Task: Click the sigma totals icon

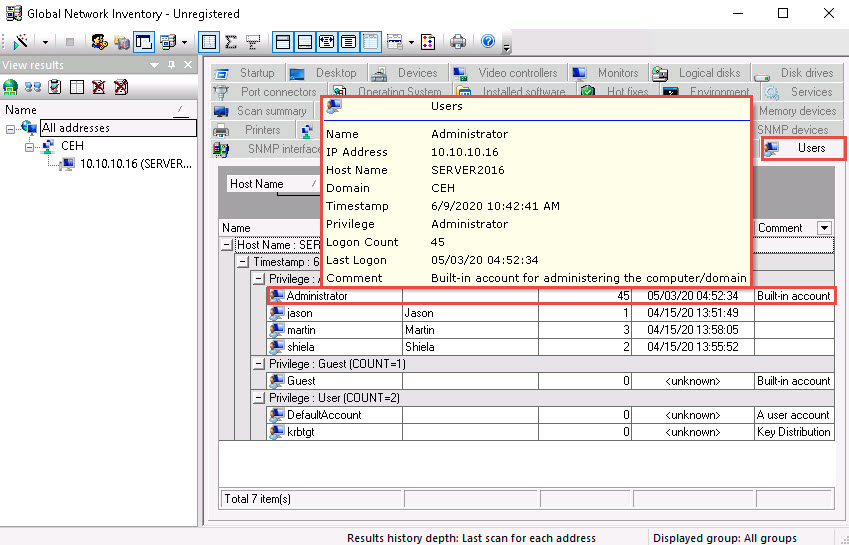Action: point(231,42)
